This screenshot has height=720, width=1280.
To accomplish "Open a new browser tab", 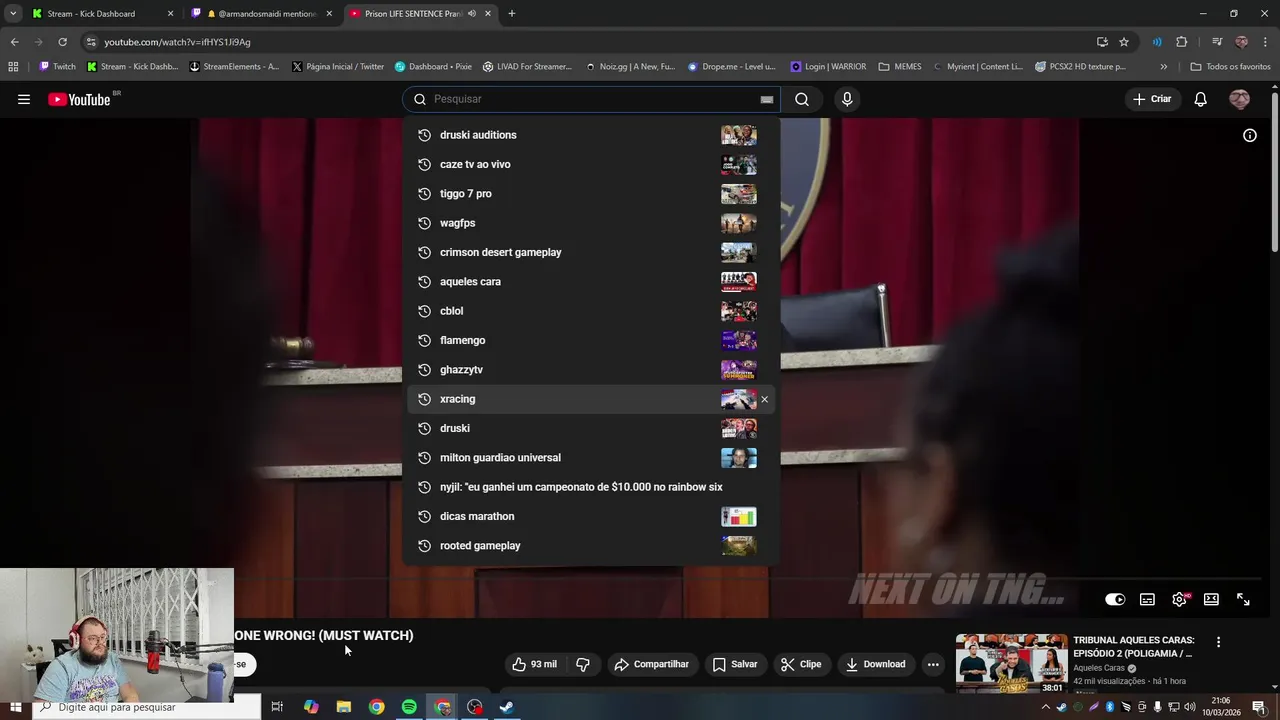I will pos(512,14).
